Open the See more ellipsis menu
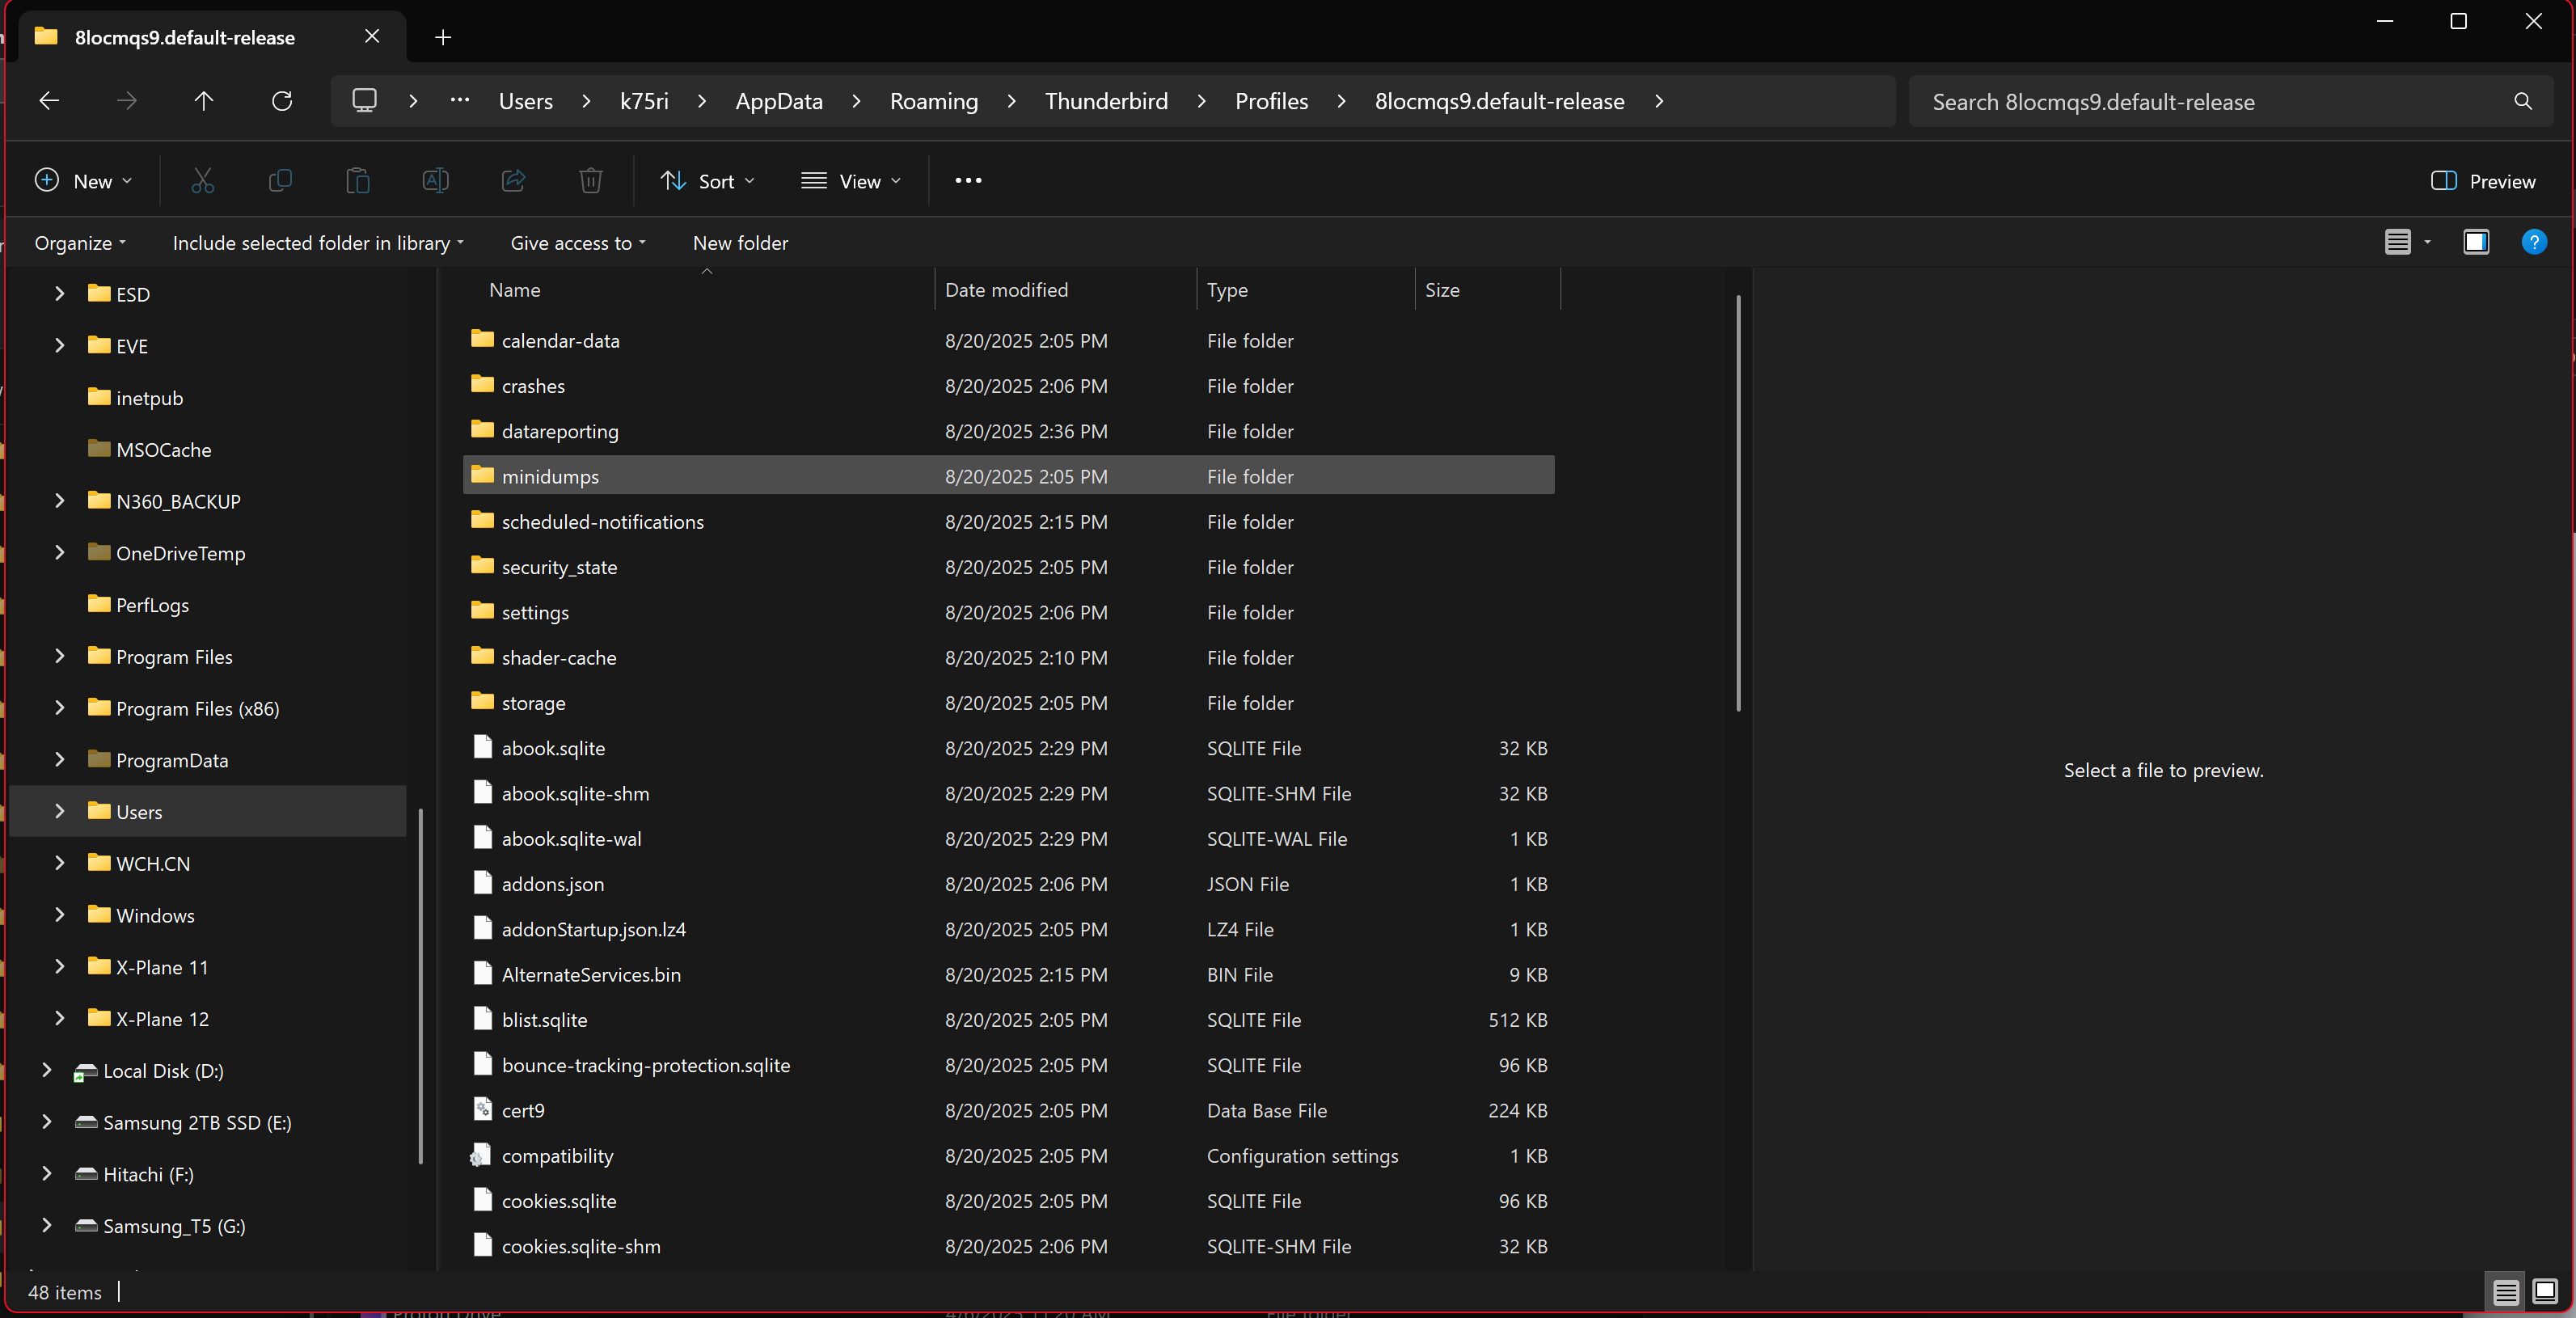The image size is (2576, 1318). click(967, 181)
